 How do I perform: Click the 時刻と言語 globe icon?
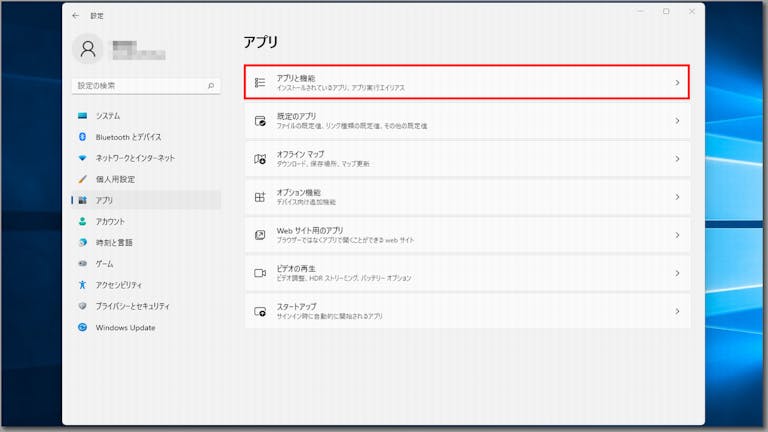coord(82,242)
